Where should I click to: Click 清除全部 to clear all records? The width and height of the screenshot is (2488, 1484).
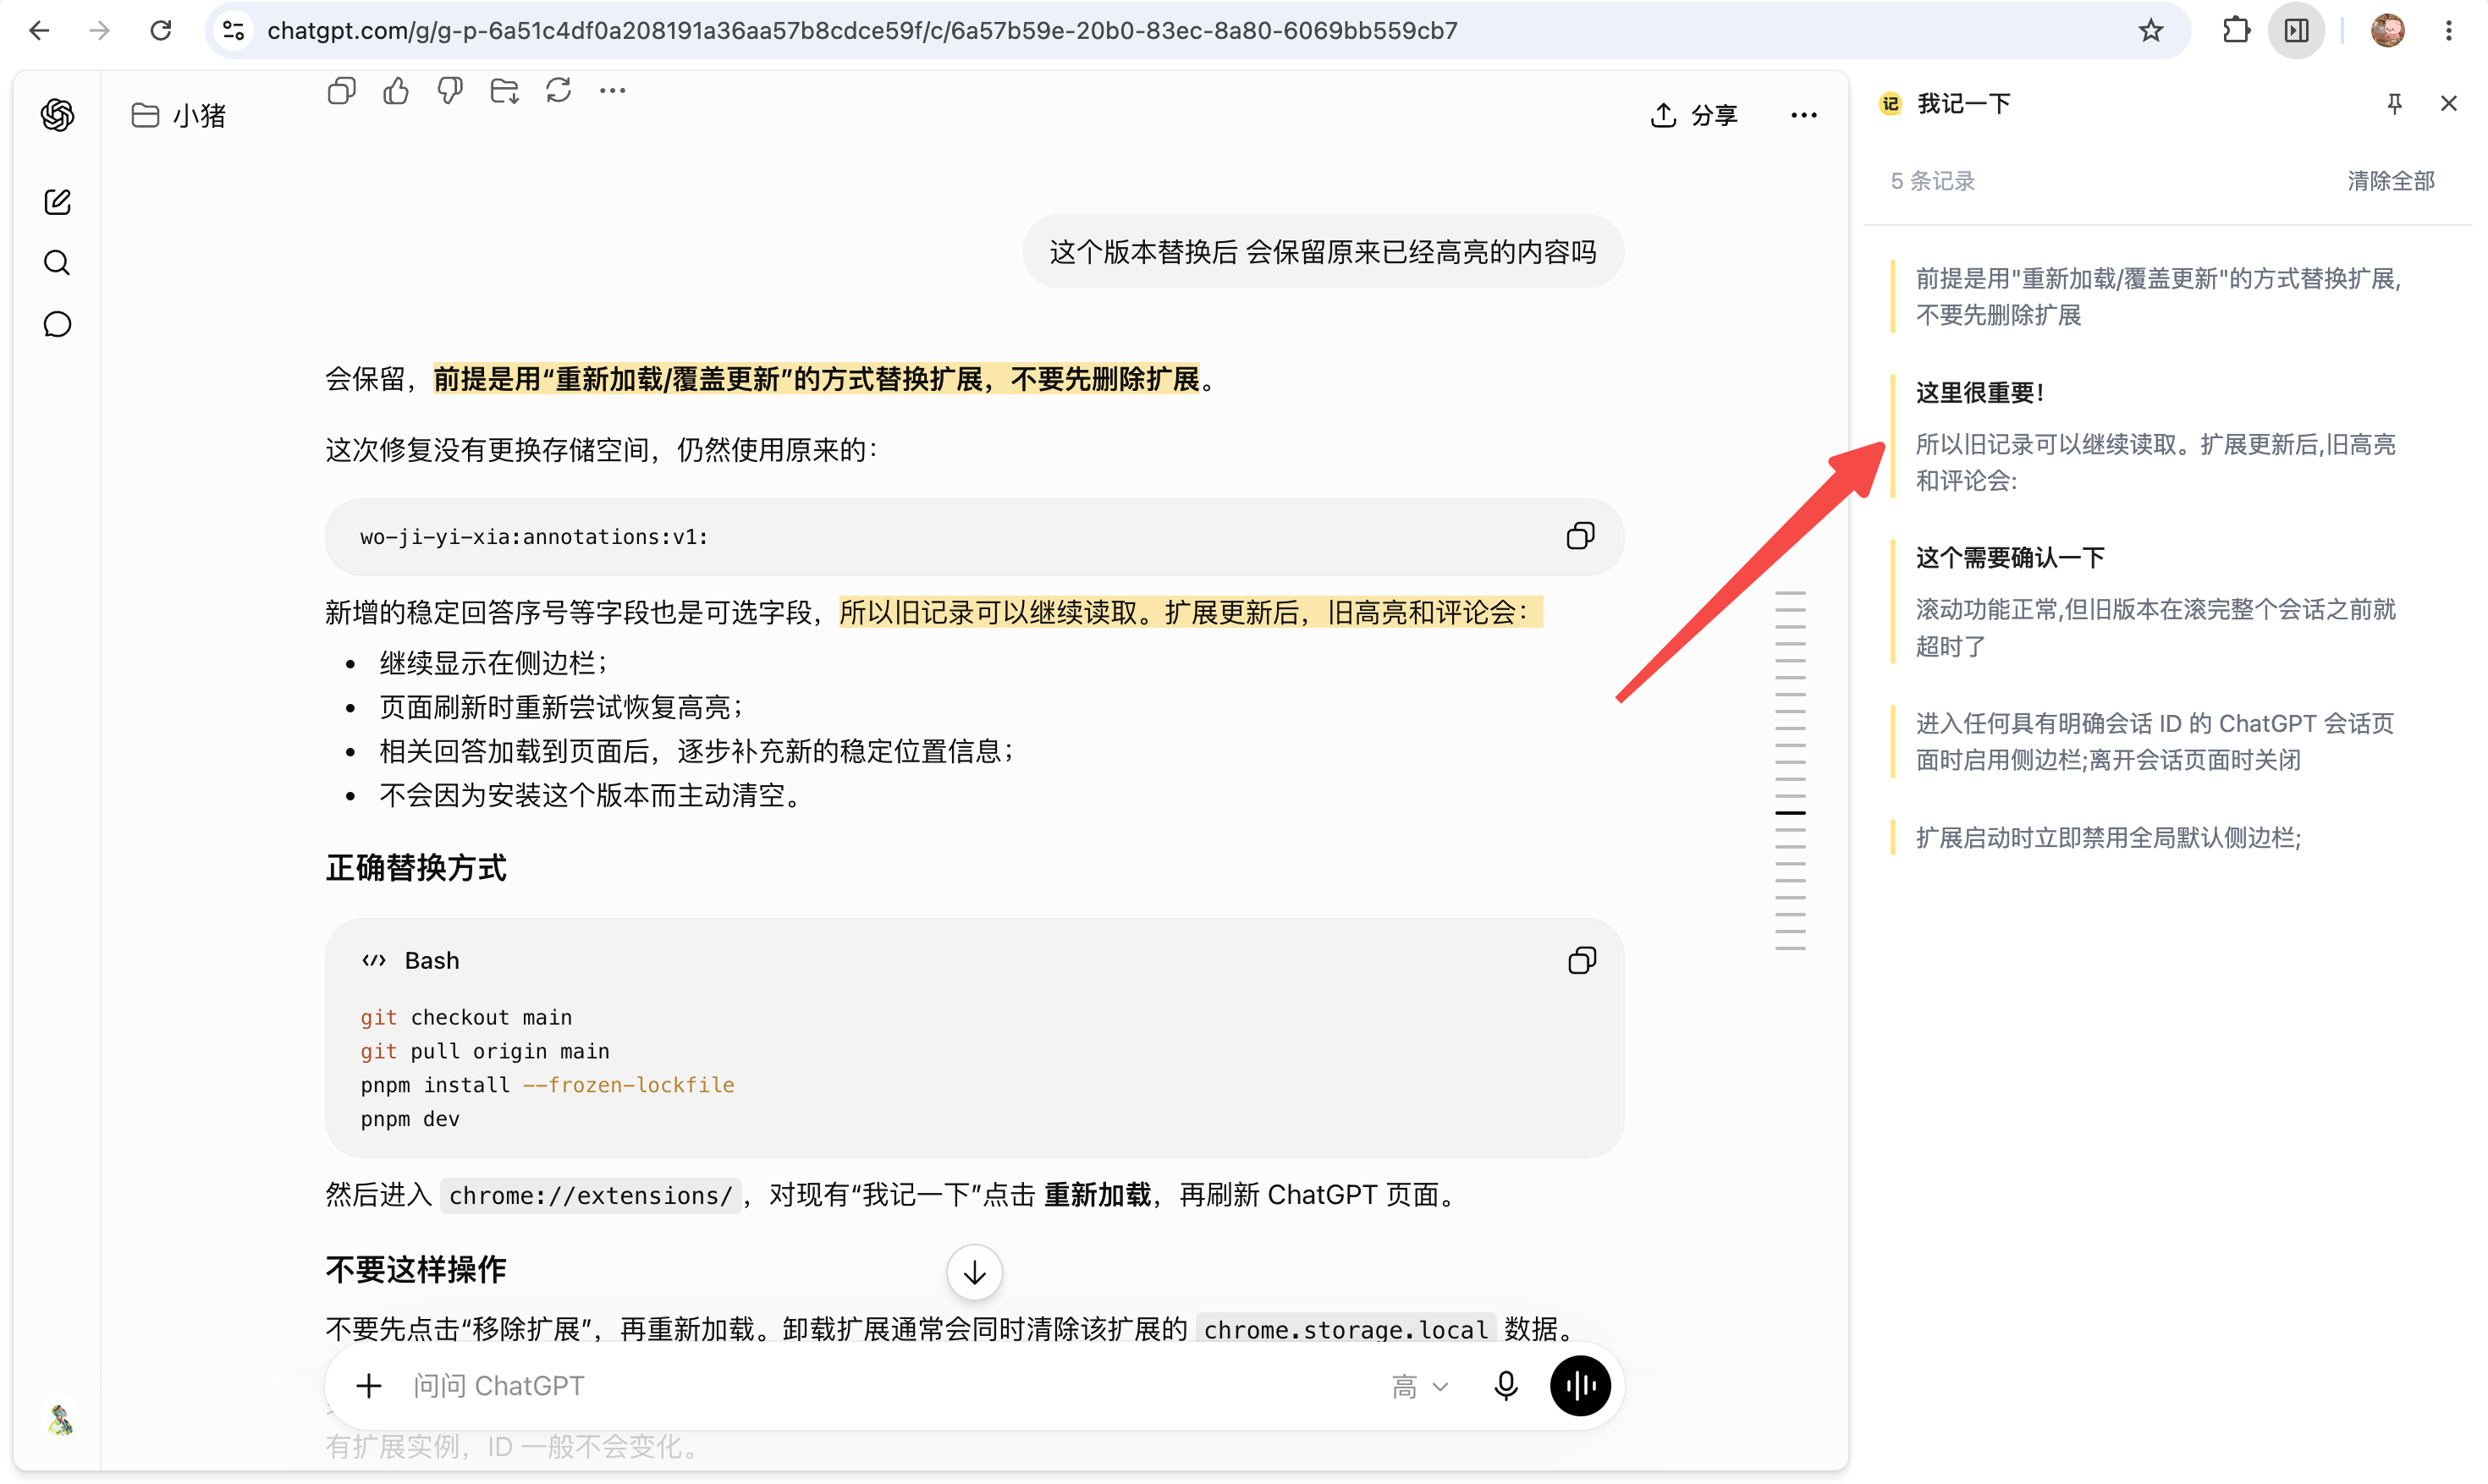pyautogui.click(x=2391, y=181)
